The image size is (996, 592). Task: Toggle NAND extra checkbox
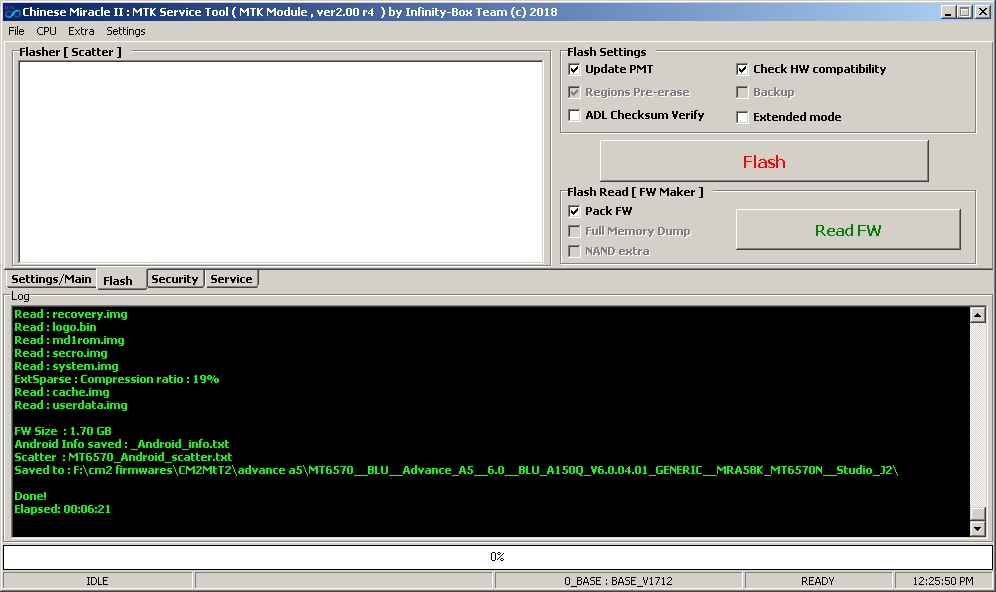click(x=574, y=252)
